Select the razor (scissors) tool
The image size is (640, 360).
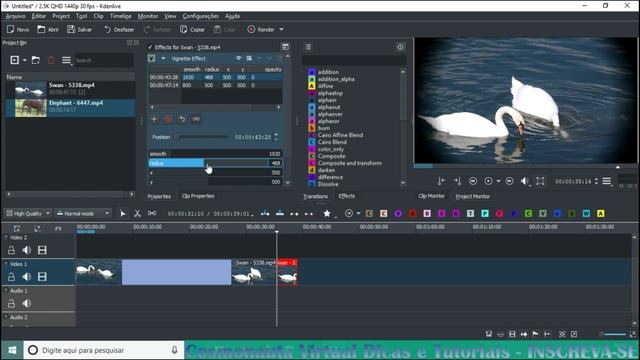point(138,213)
